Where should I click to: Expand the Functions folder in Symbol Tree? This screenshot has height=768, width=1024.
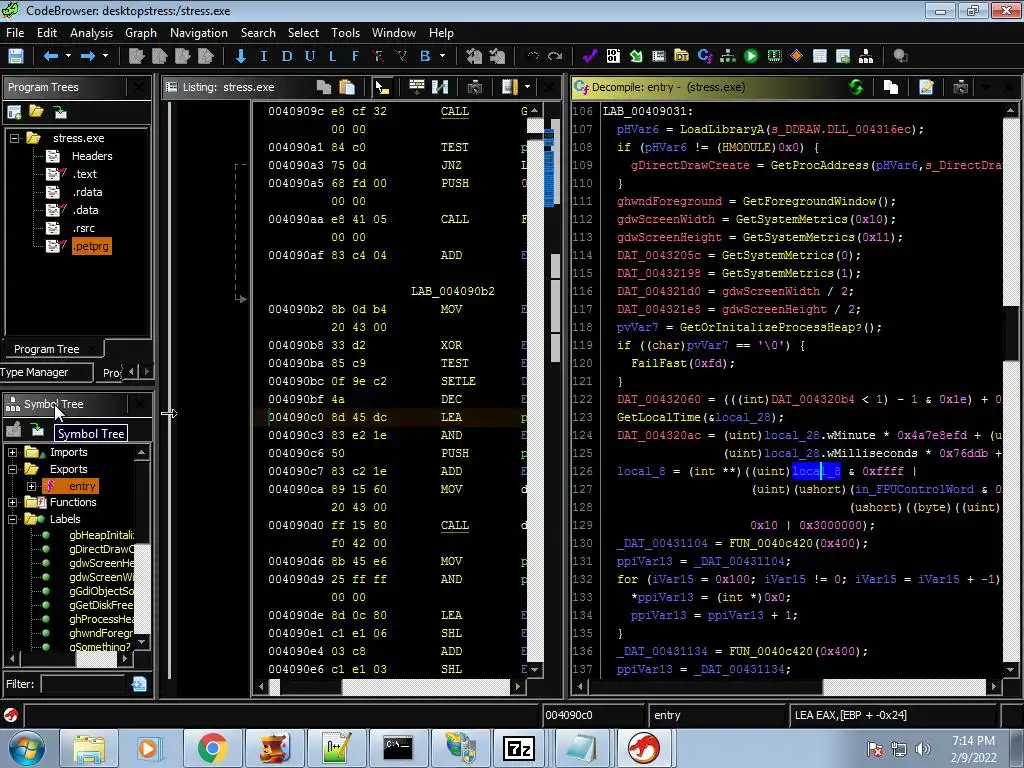tap(12, 502)
